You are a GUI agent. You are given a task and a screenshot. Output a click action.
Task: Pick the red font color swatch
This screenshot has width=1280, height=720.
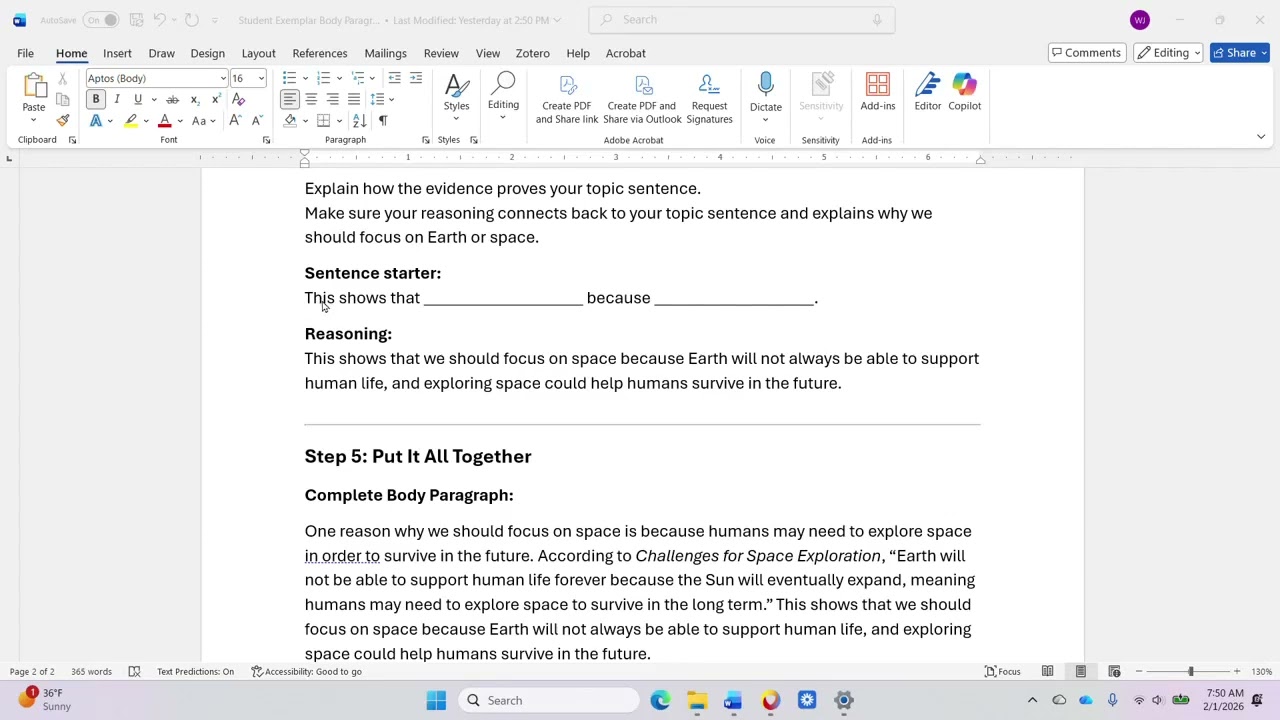[x=165, y=121]
